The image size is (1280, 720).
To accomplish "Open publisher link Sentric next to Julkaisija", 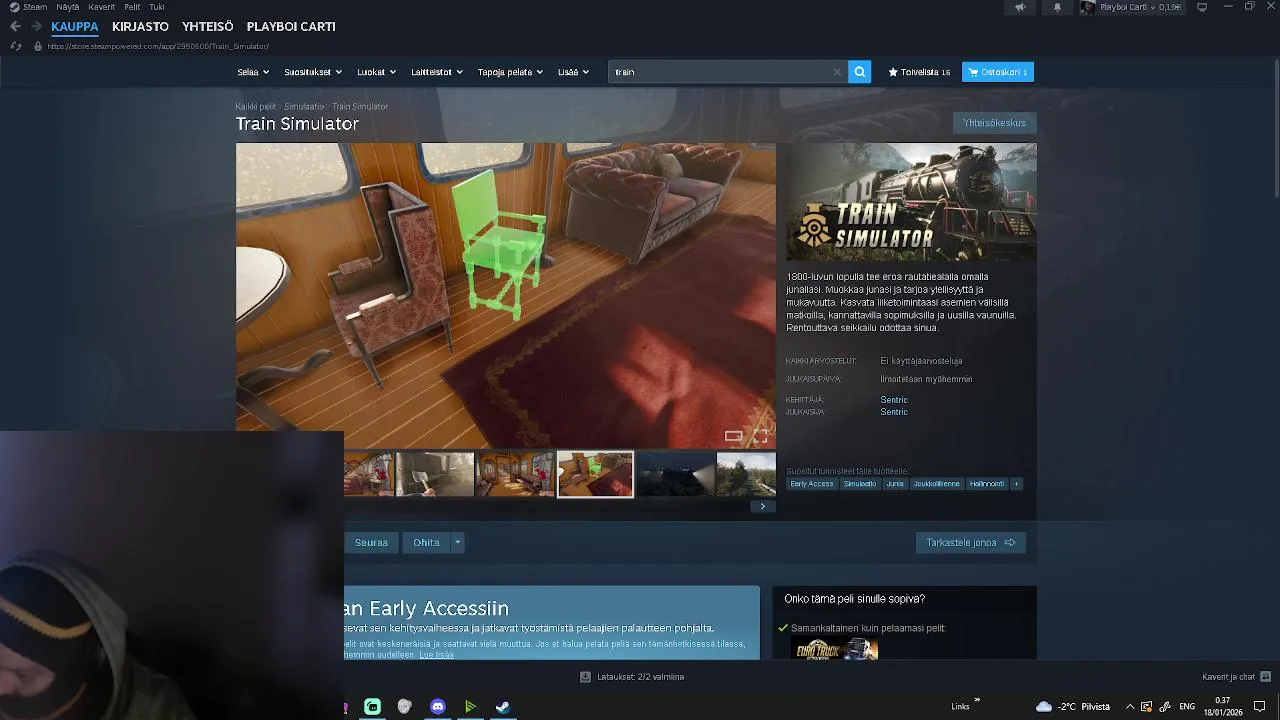I will tap(894, 412).
